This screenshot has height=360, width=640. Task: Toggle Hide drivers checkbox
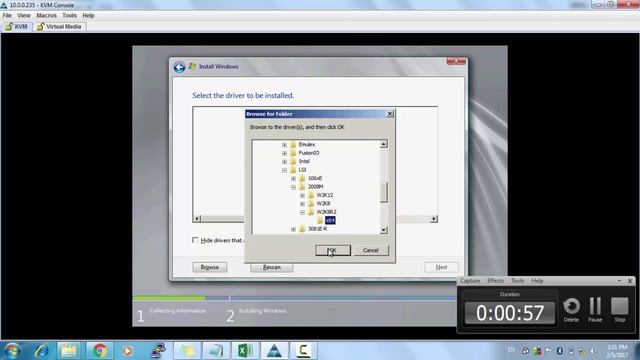tap(195, 240)
